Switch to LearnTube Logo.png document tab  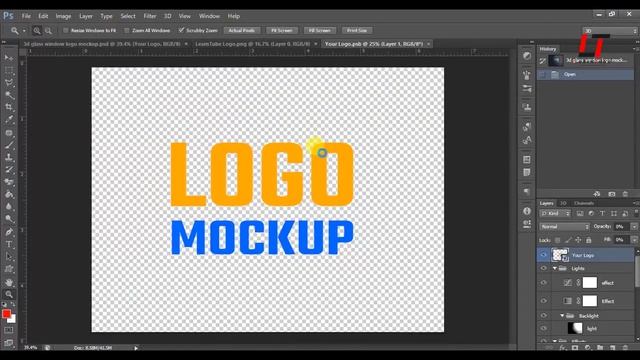252,44
